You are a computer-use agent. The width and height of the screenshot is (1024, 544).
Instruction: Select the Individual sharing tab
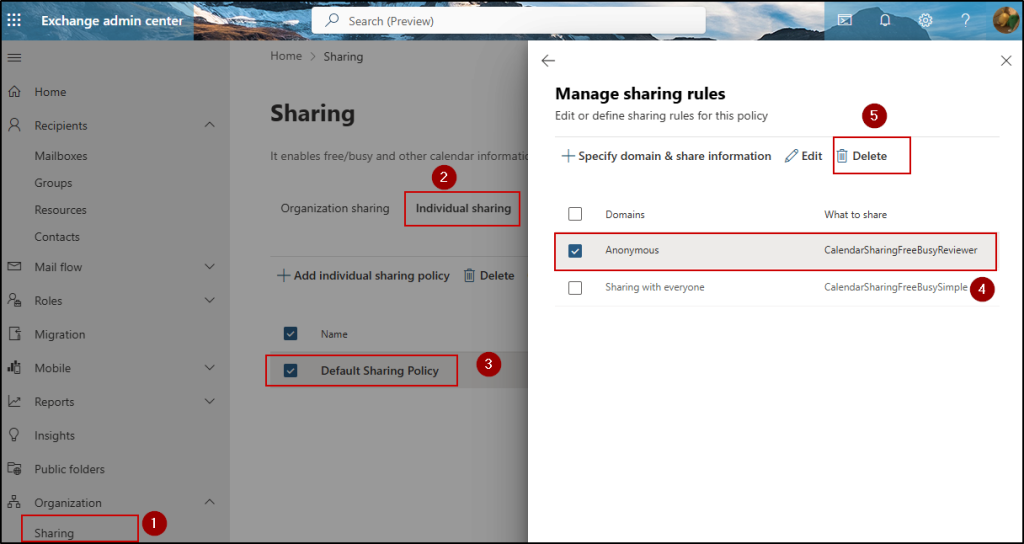pos(463,209)
